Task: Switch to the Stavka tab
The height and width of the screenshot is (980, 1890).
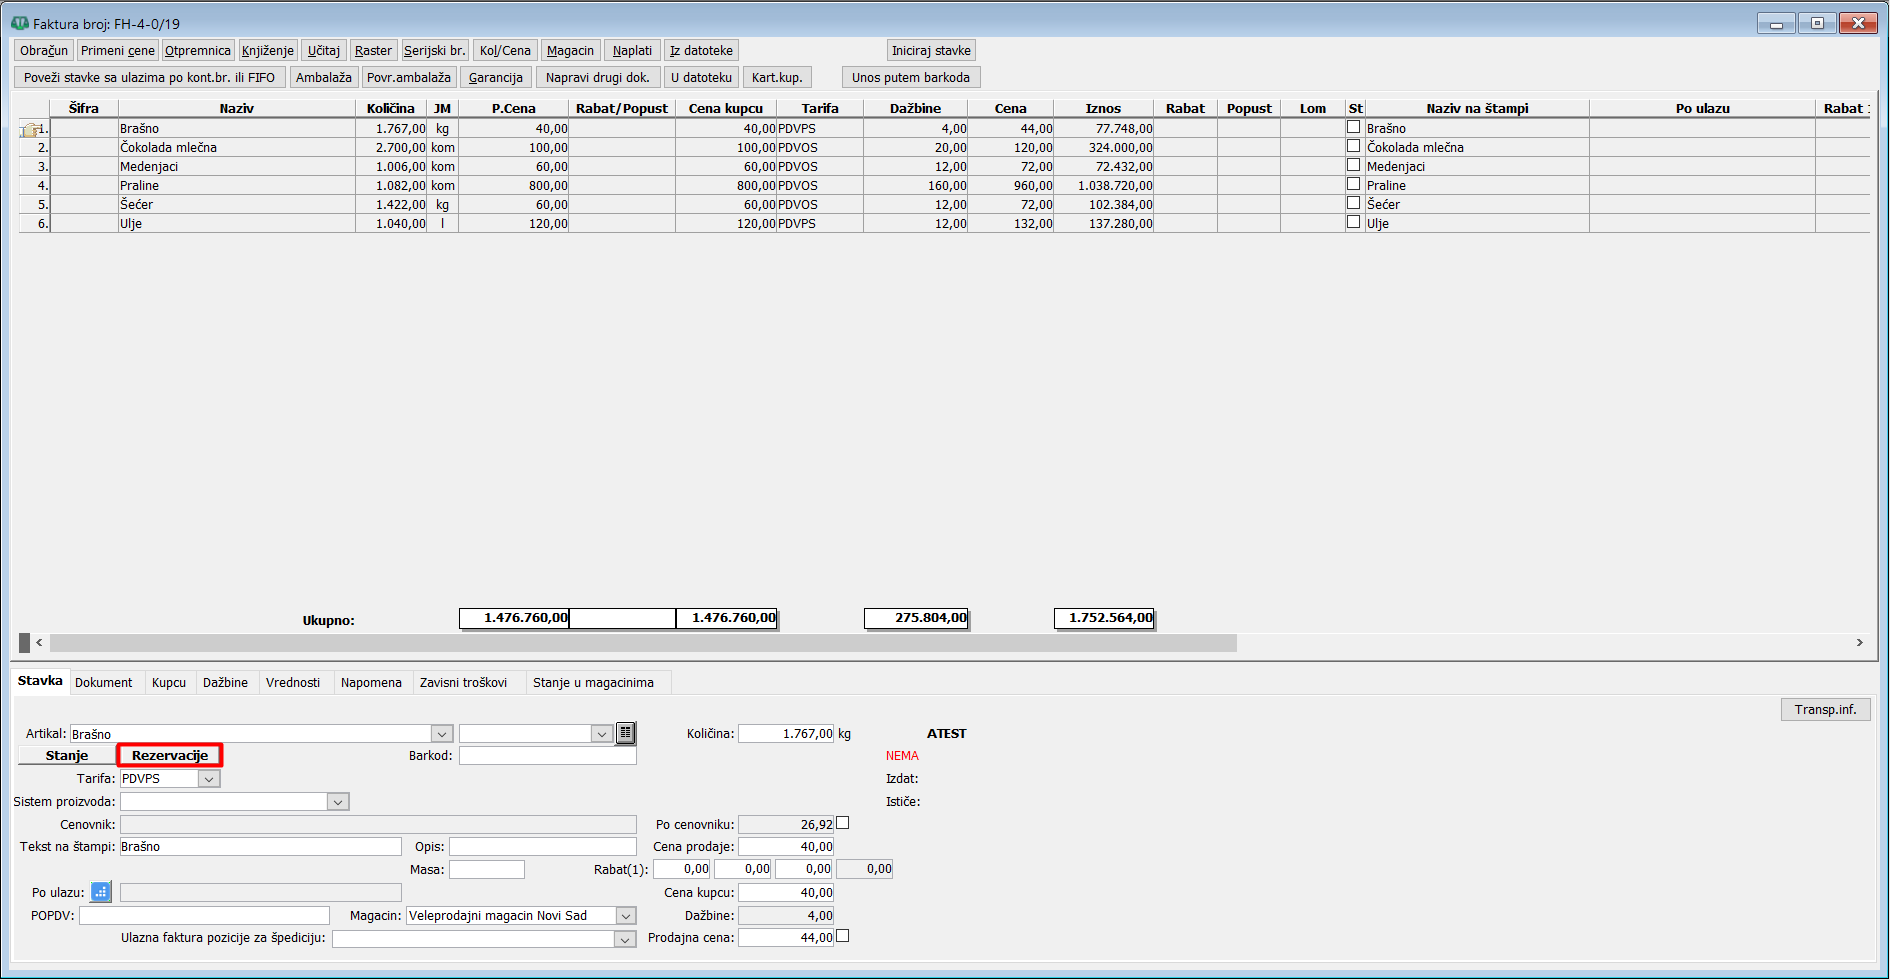Action: [x=40, y=681]
